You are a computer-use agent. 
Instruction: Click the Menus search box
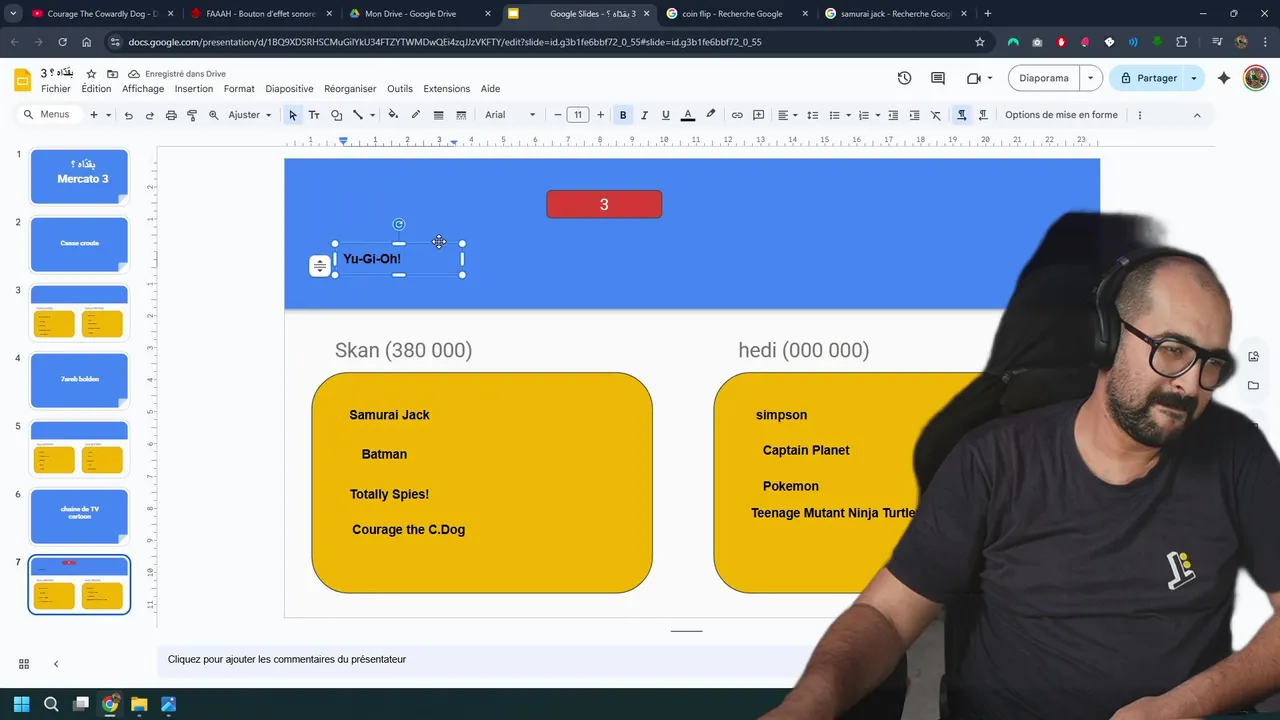[x=47, y=115]
